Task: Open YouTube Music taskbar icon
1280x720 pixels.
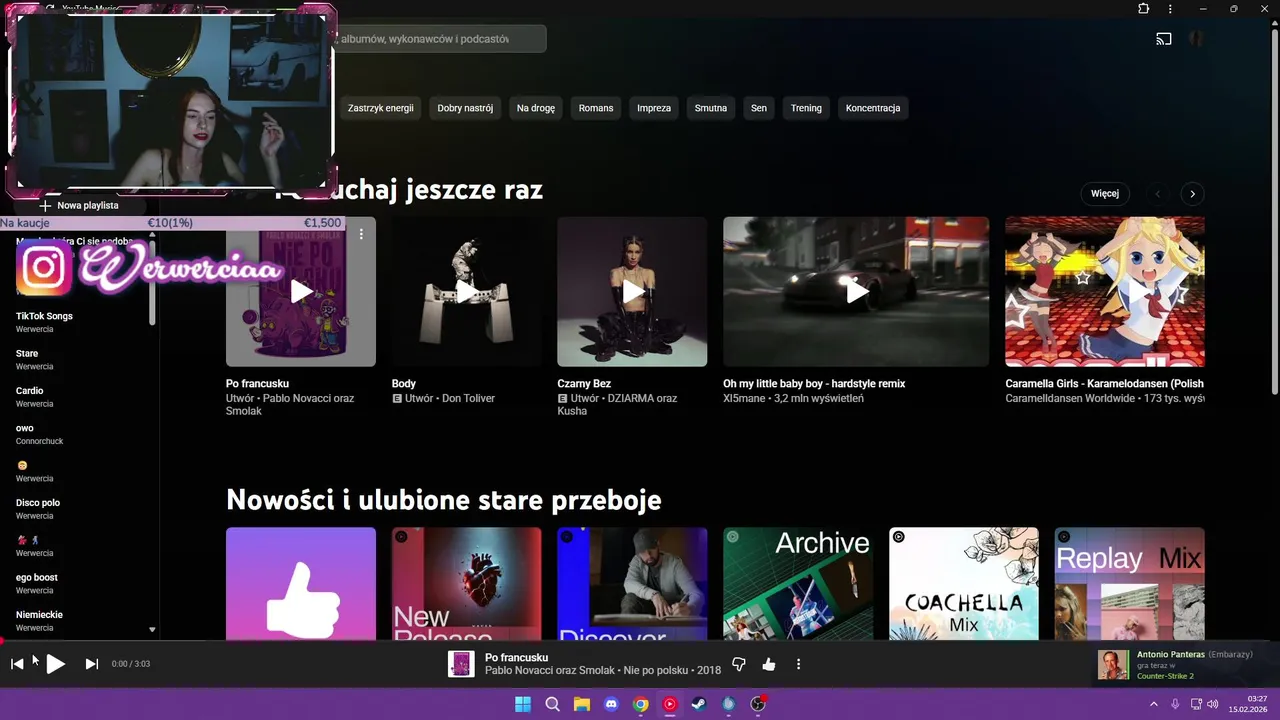Action: [x=670, y=704]
